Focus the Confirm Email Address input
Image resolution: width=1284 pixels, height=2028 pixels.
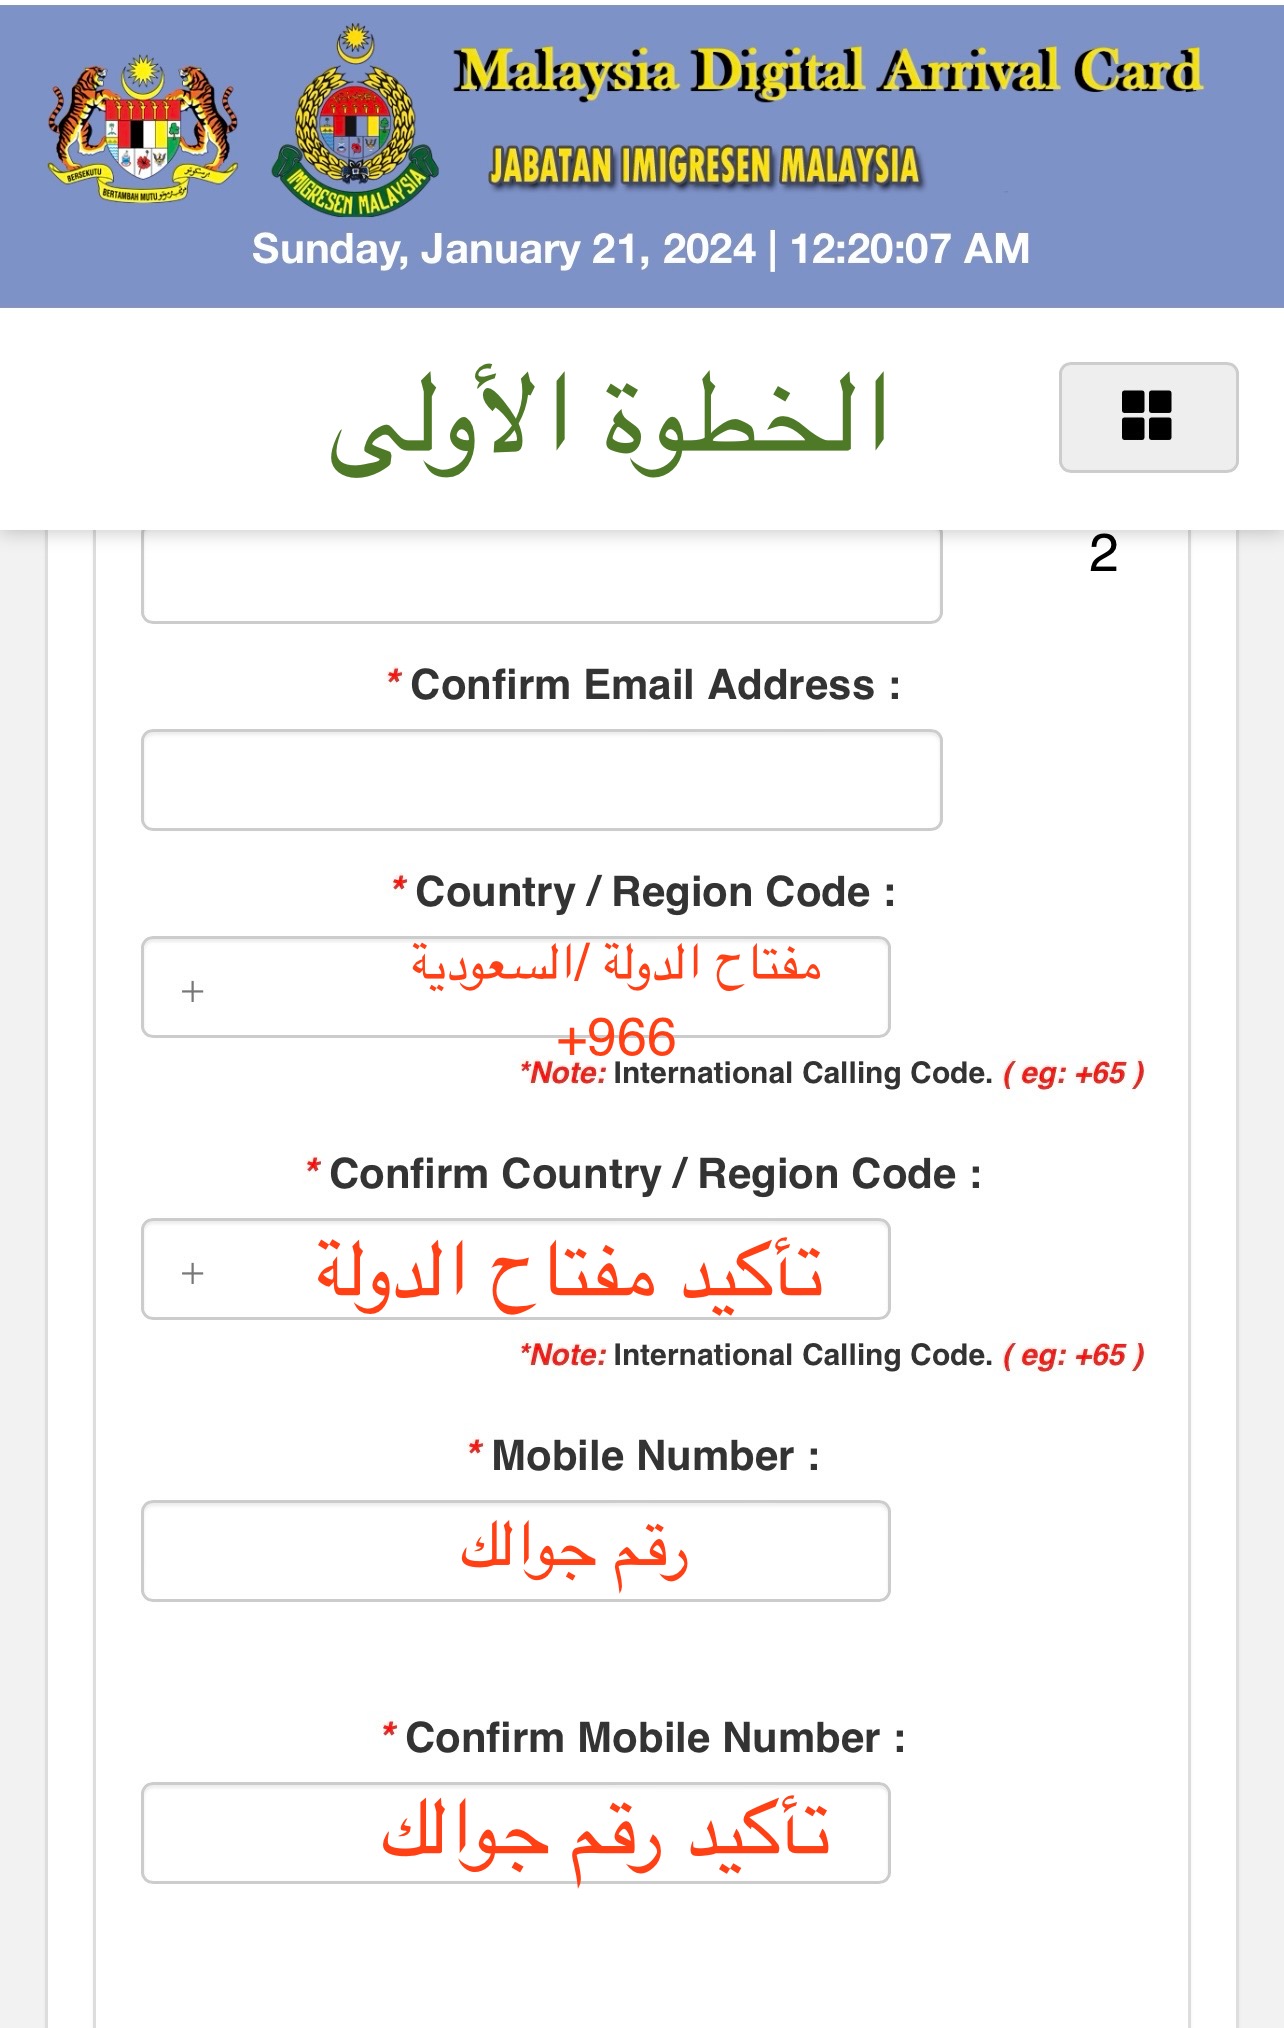coord(541,780)
